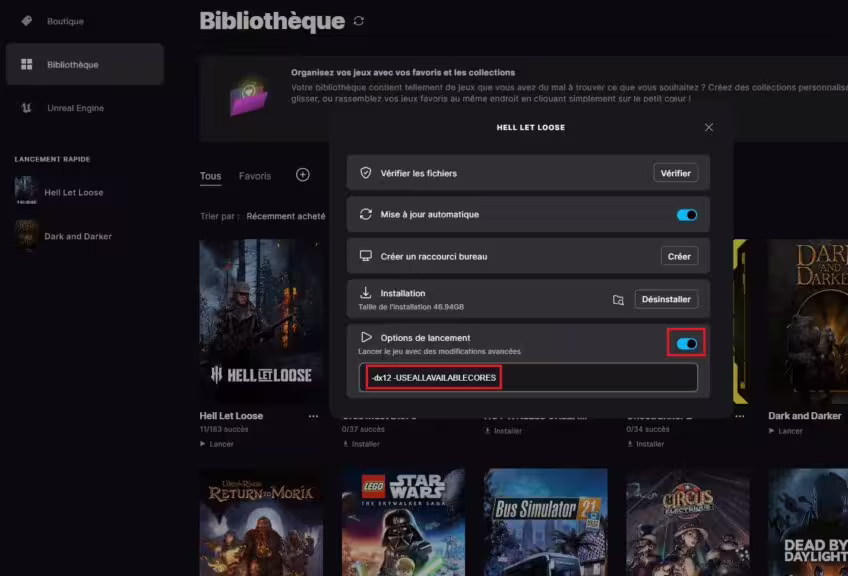Open the Récemment acheté sort dropdown
Viewport: 848px width, 576px height.
click(286, 216)
